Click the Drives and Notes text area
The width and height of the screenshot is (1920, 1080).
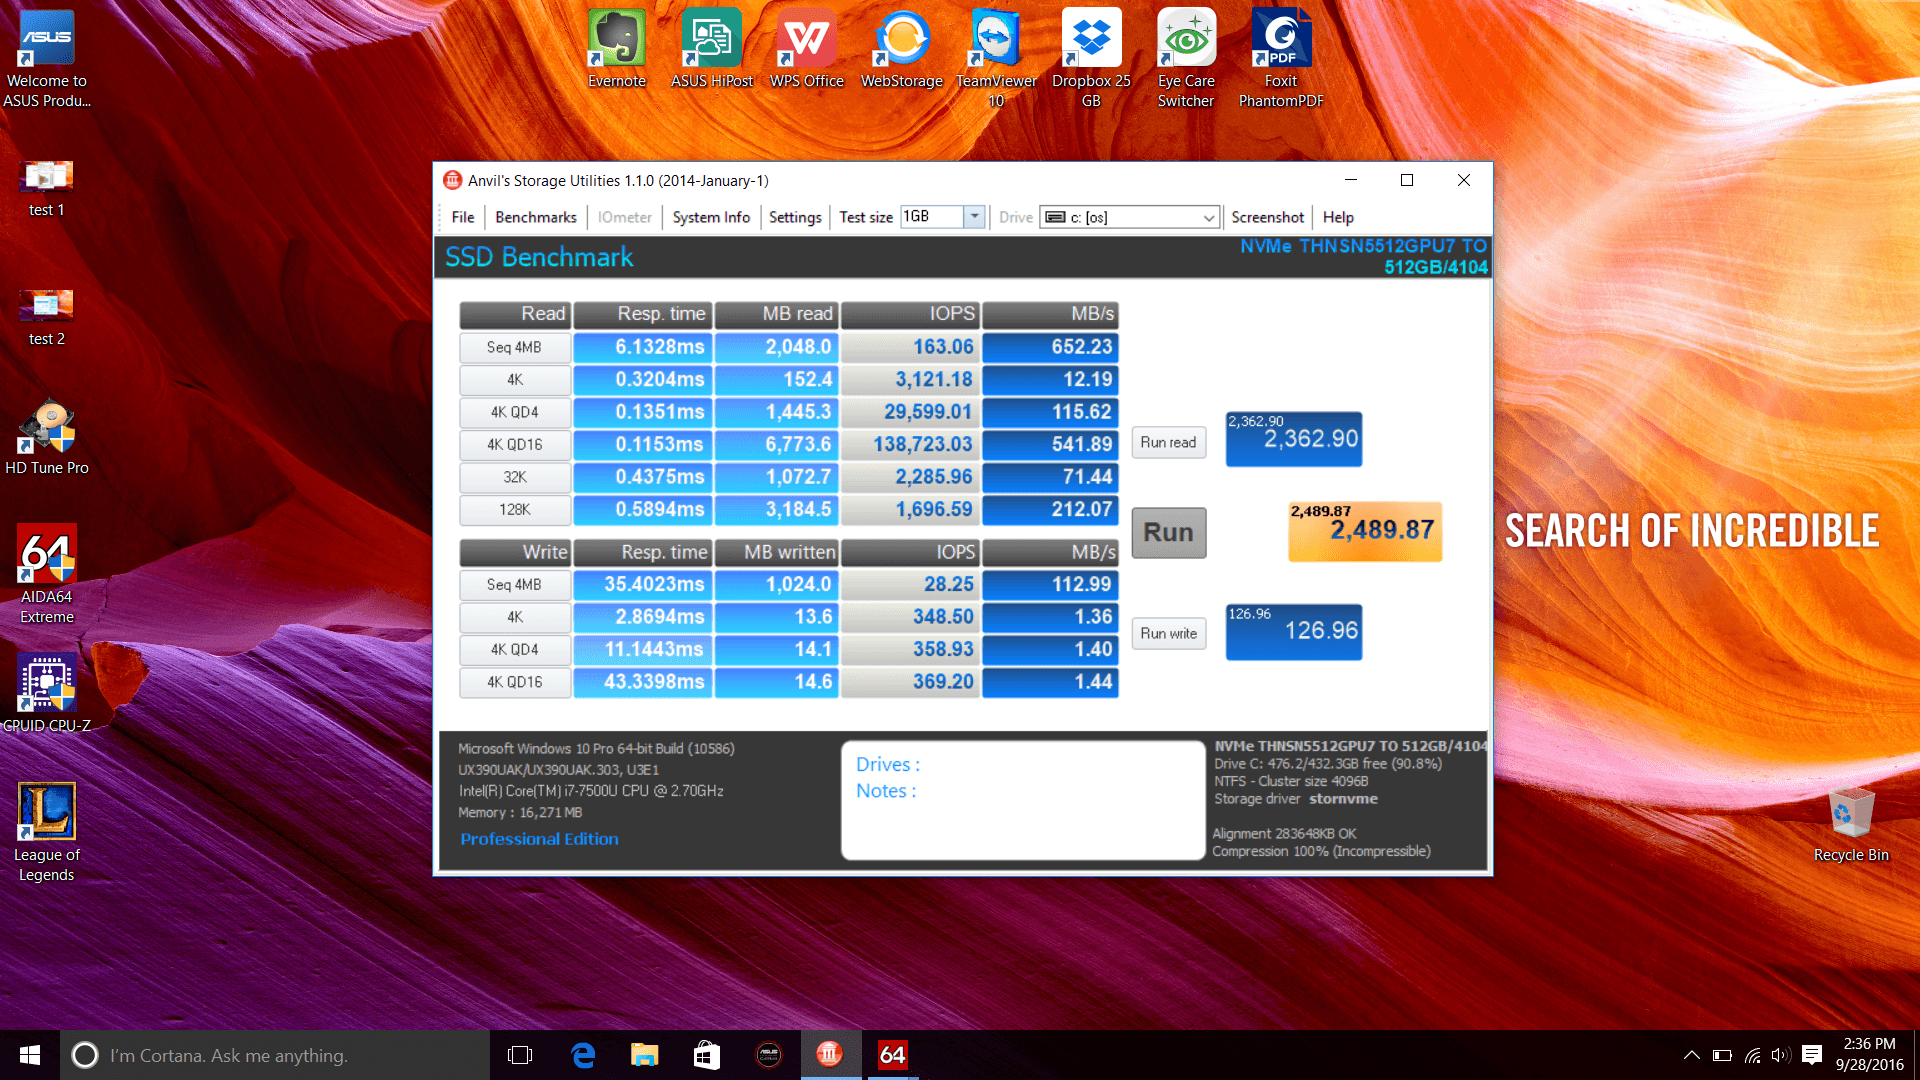coord(1023,800)
